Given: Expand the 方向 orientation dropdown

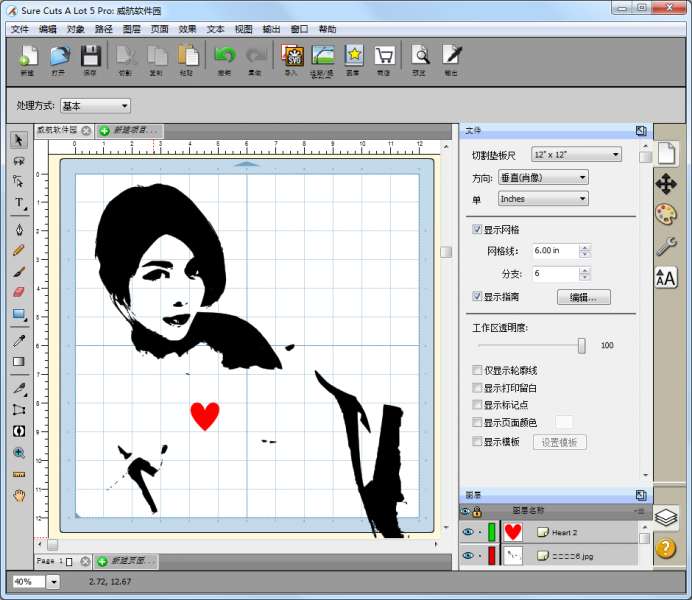Looking at the screenshot, I should tap(542, 177).
